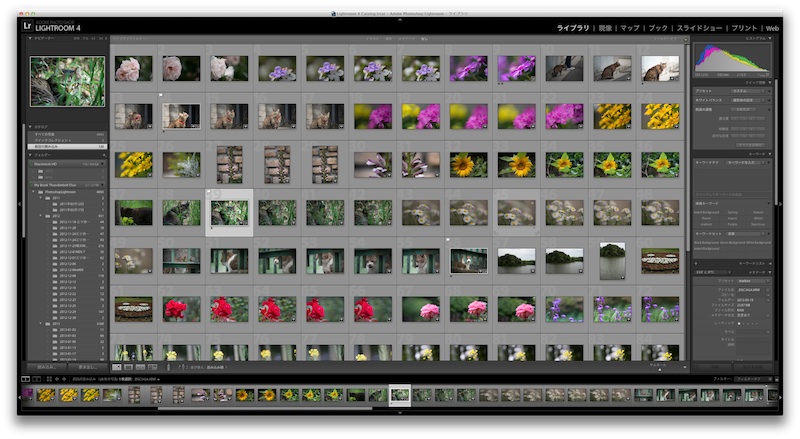This screenshot has height=439, width=800.
Task: Toggle the flag on the highlighted cat-behind-railing thumbnail
Action: click(x=448, y=239)
